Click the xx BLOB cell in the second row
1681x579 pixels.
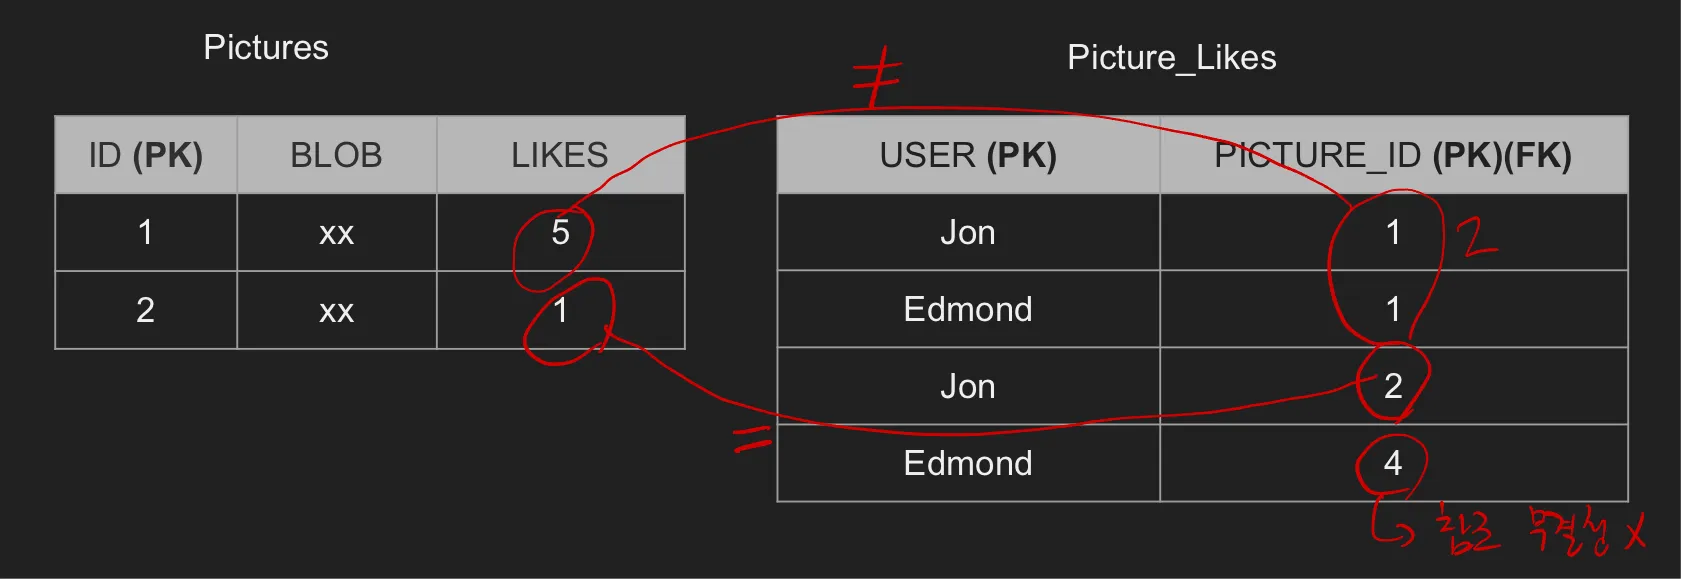click(x=336, y=310)
